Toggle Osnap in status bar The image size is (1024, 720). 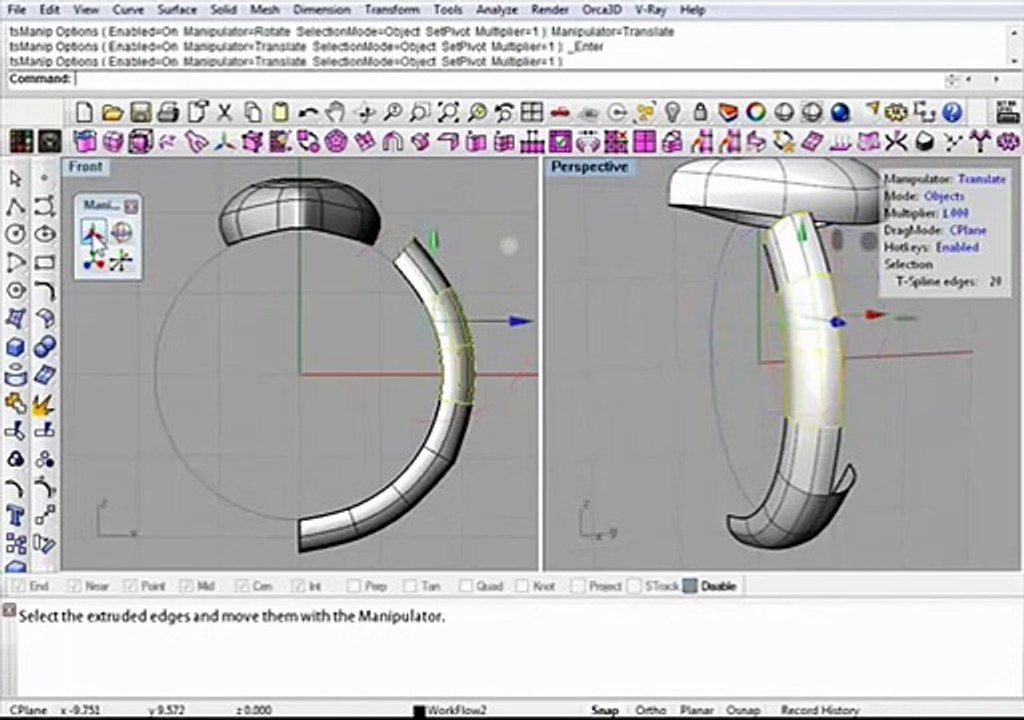(743, 710)
